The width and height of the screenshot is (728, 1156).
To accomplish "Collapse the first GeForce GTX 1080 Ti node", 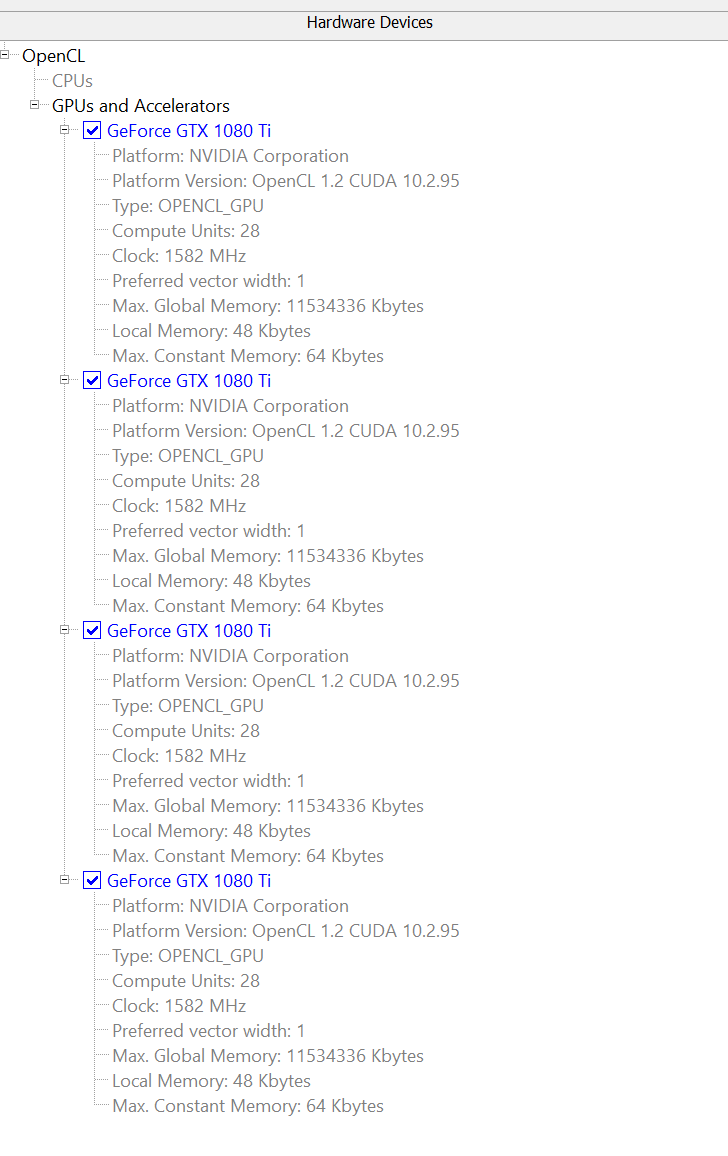I will [65, 130].
